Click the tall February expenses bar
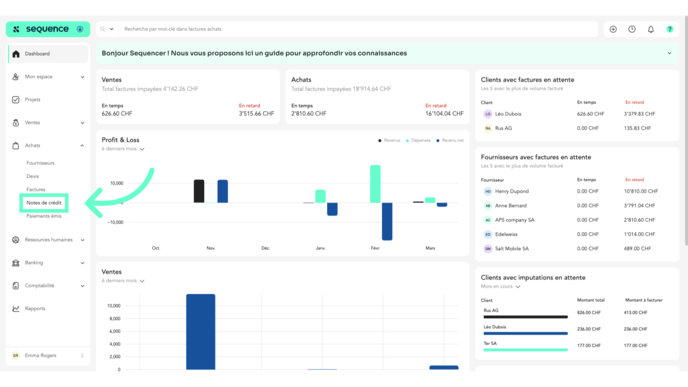The width and height of the screenshot is (688, 387). pos(375,184)
